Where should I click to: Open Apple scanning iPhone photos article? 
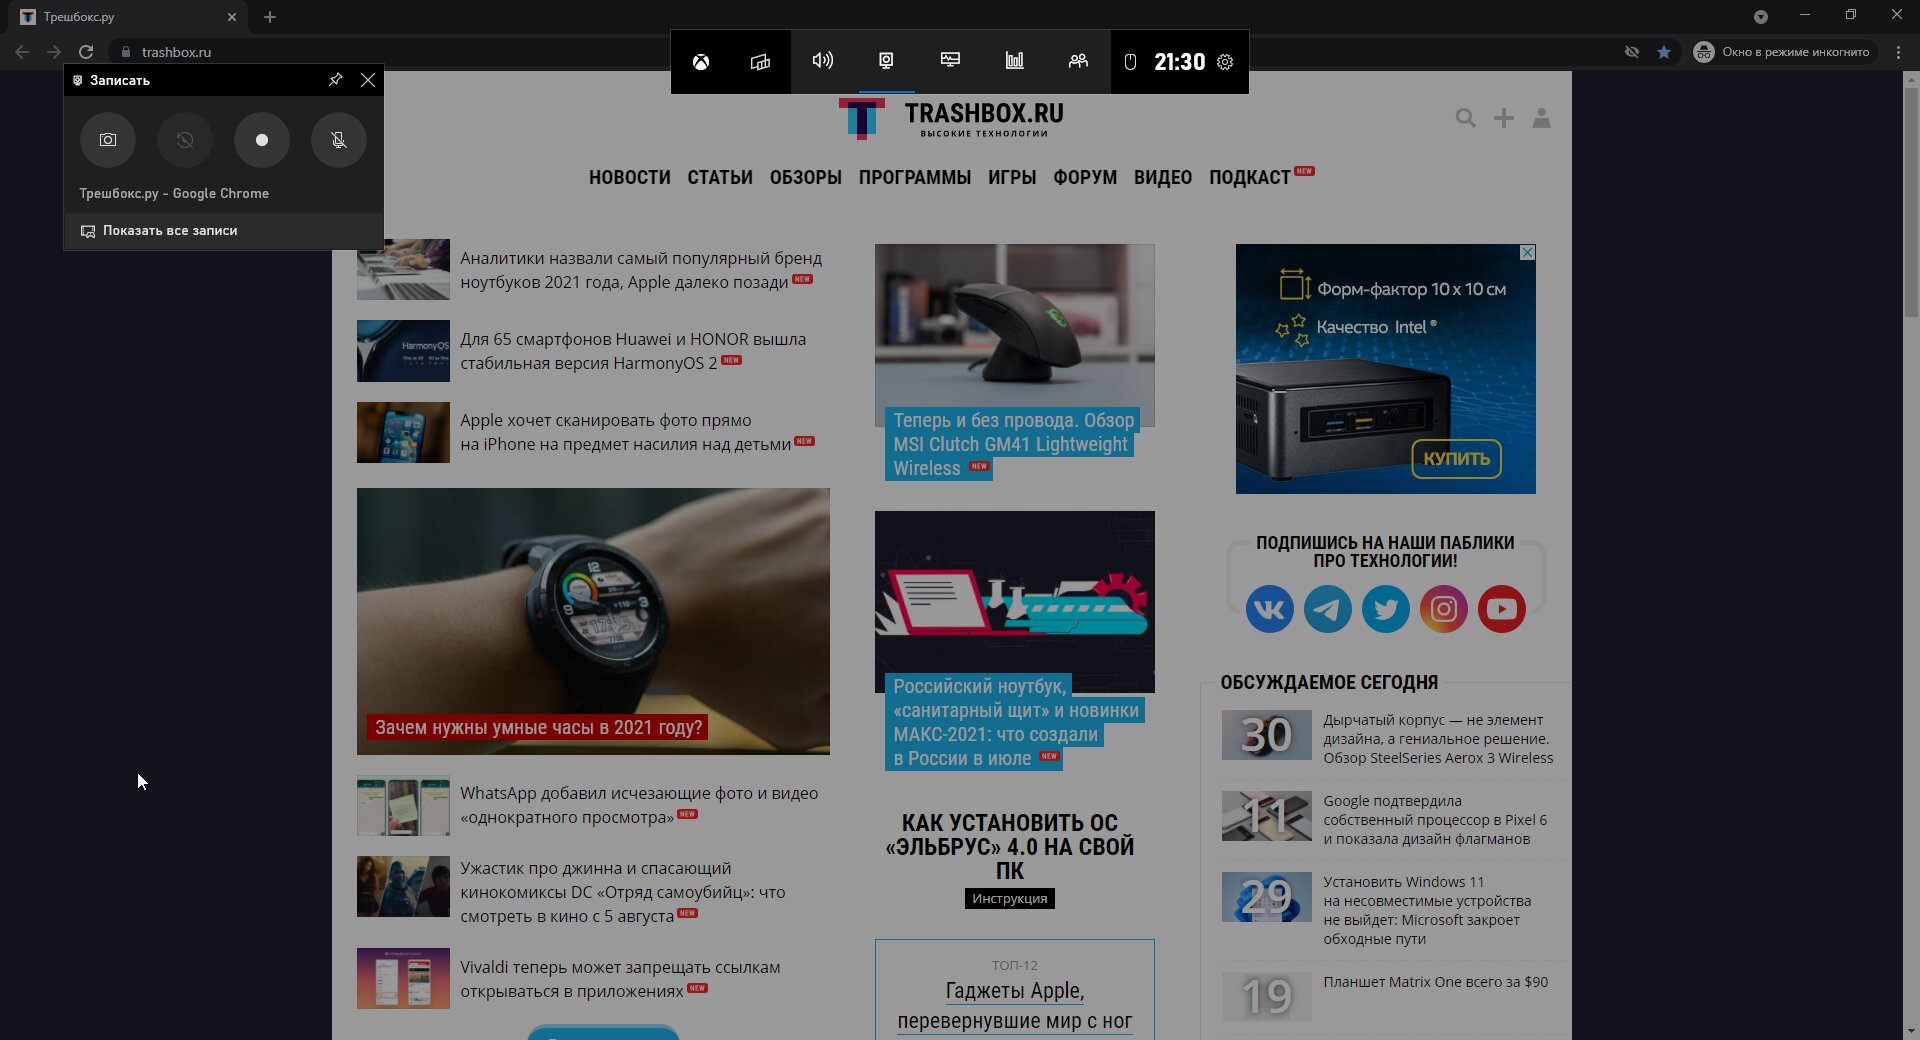click(636, 432)
